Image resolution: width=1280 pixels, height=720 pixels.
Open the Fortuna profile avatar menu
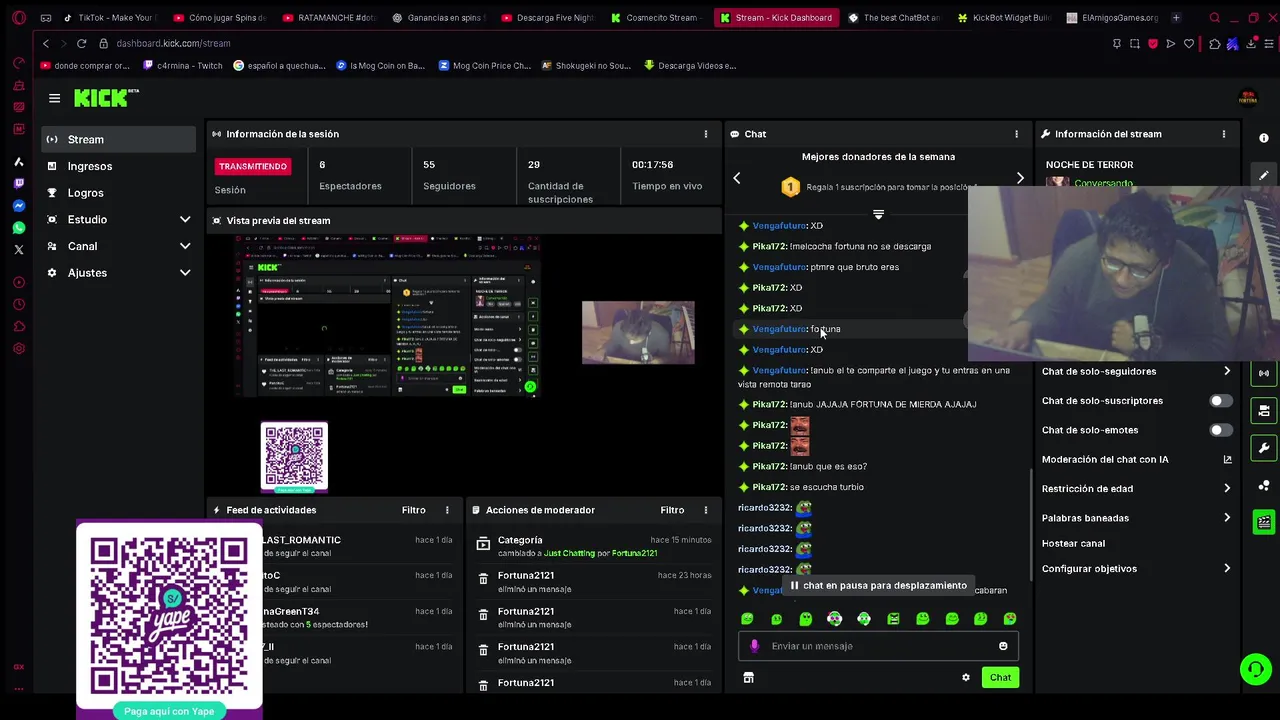coord(1247,97)
